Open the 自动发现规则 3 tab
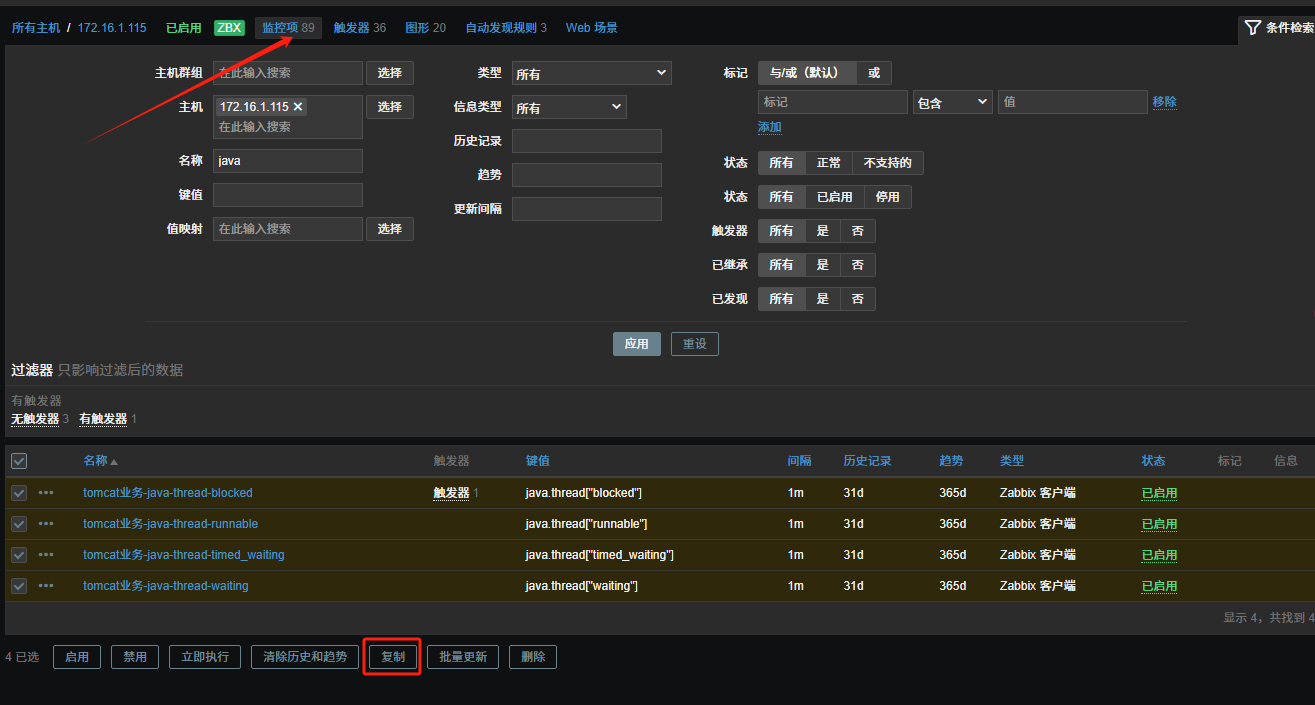 (506, 28)
